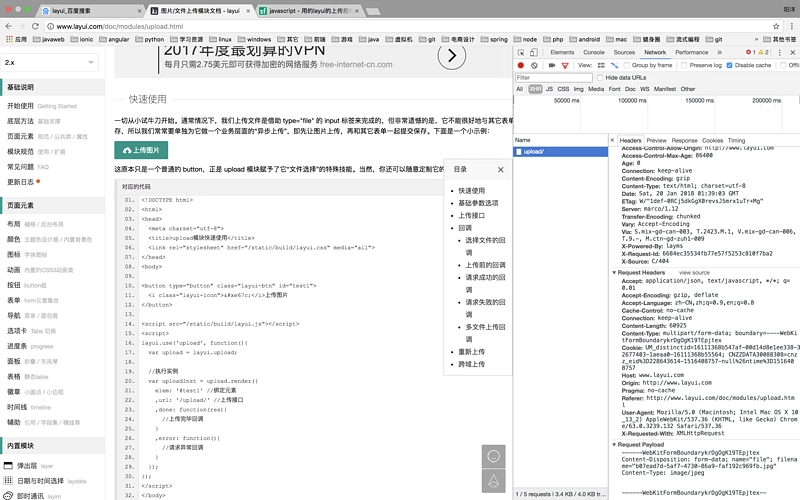Open the 表格 table sidebar item
The width and height of the screenshot is (800, 500).
[x=28, y=377]
